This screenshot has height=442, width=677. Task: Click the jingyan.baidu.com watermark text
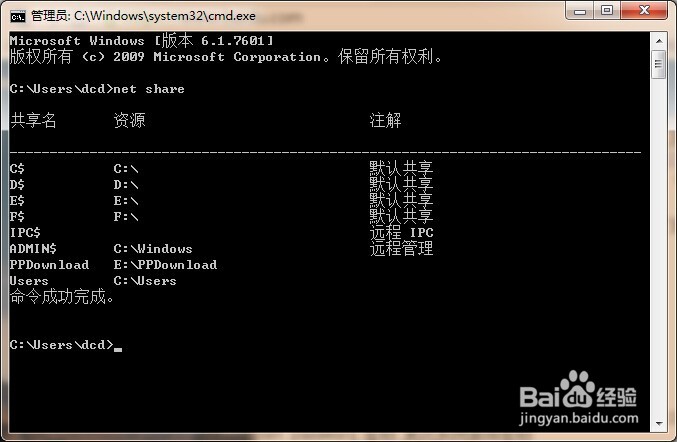pos(579,418)
